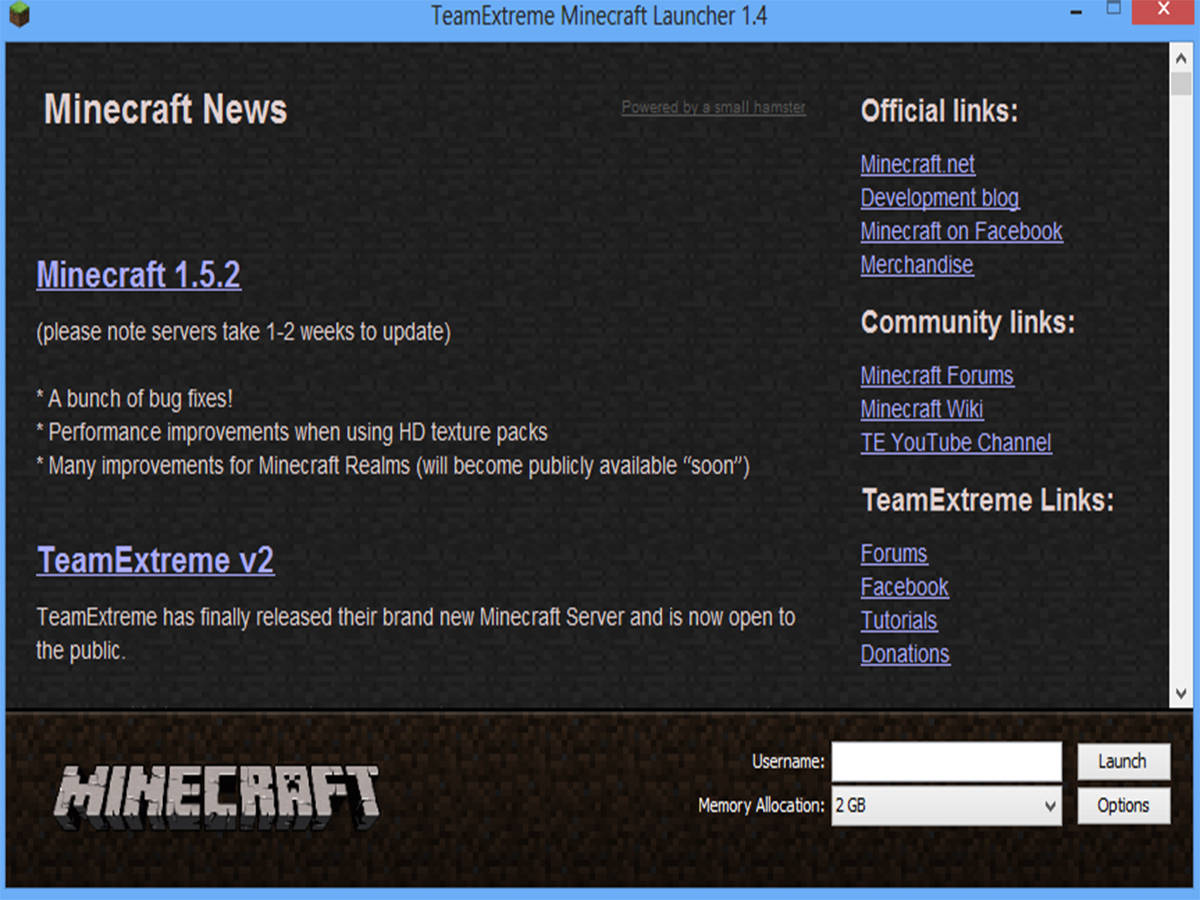The image size is (1200, 900).
Task: Visit the Donations link
Action: pos(904,654)
